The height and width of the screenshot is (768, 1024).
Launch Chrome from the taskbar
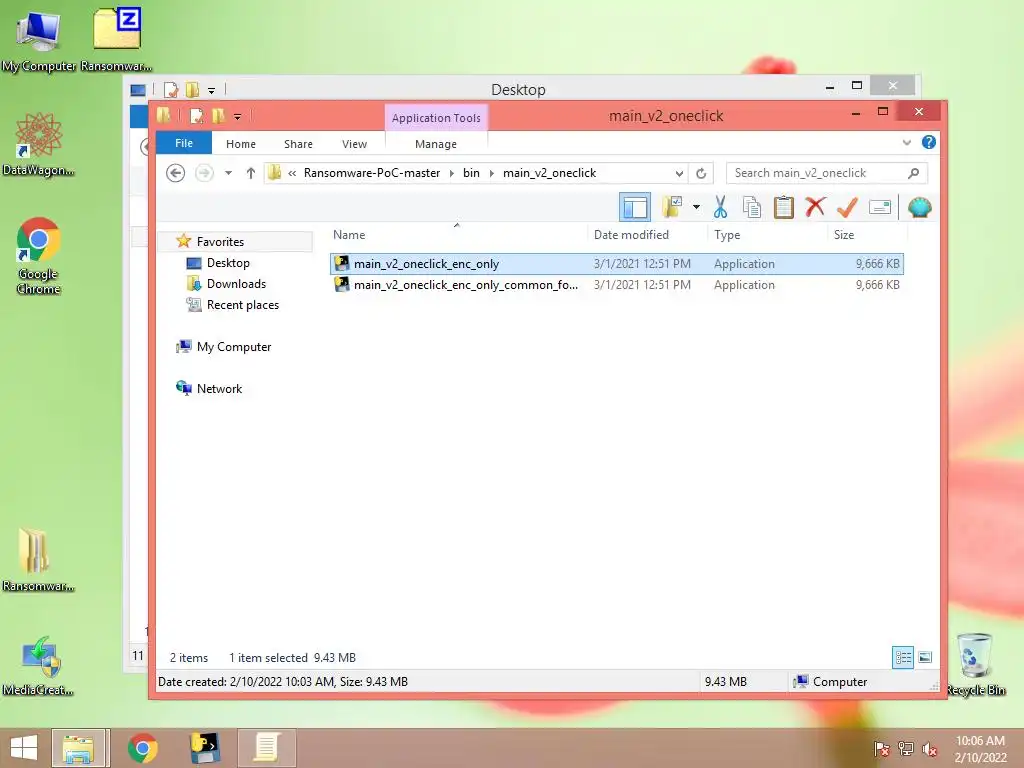pos(142,748)
